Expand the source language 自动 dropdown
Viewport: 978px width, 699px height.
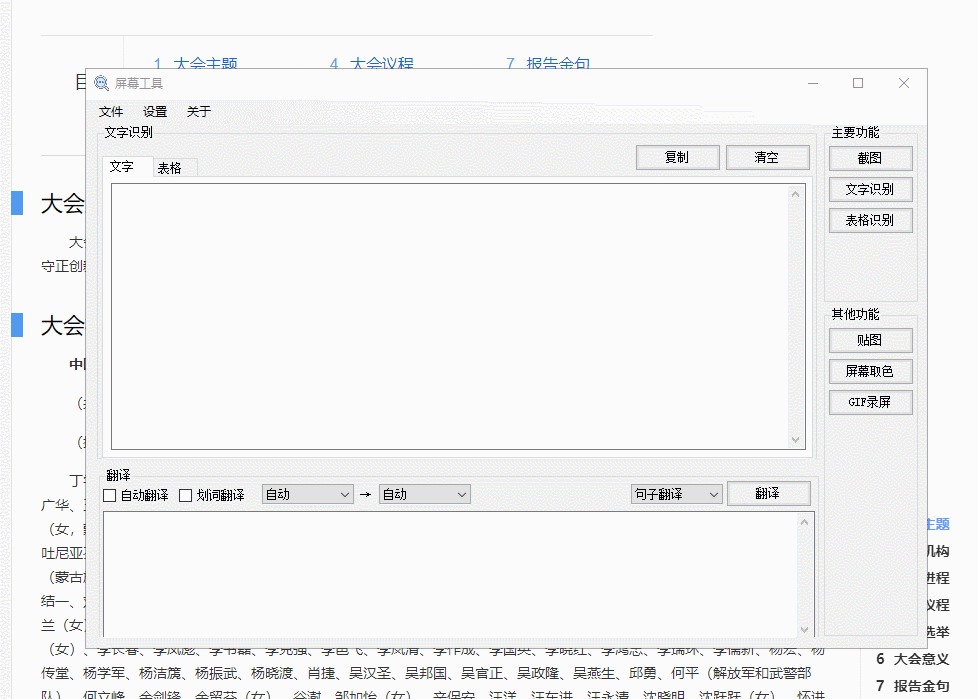click(x=307, y=494)
